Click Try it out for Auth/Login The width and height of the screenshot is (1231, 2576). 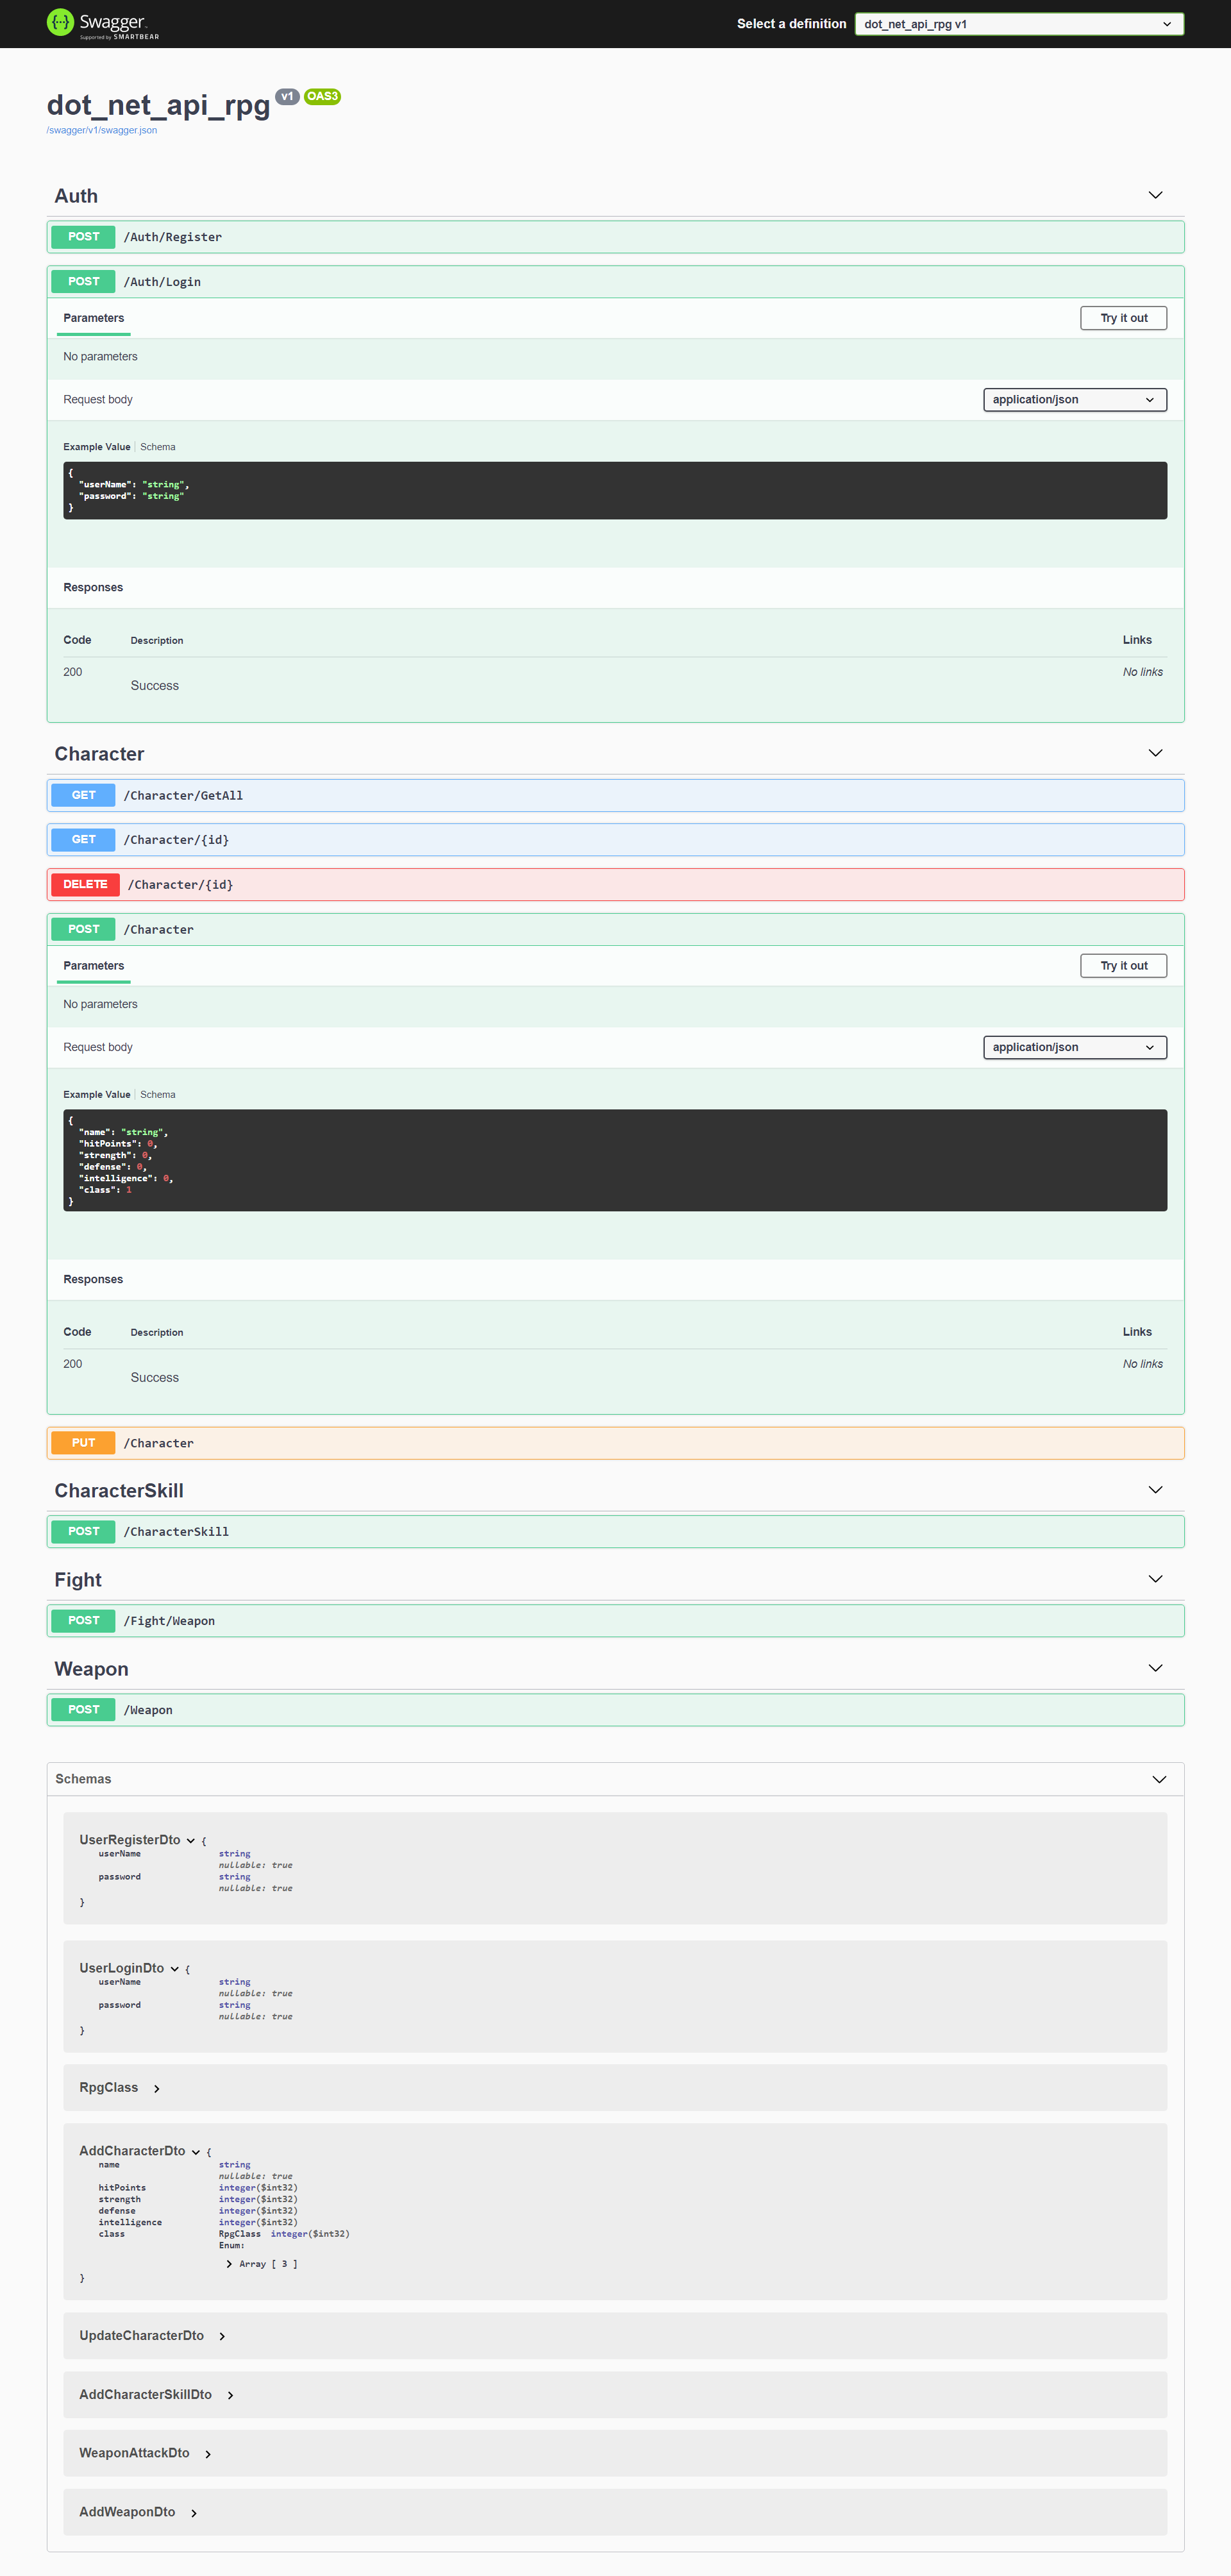pyautogui.click(x=1123, y=318)
